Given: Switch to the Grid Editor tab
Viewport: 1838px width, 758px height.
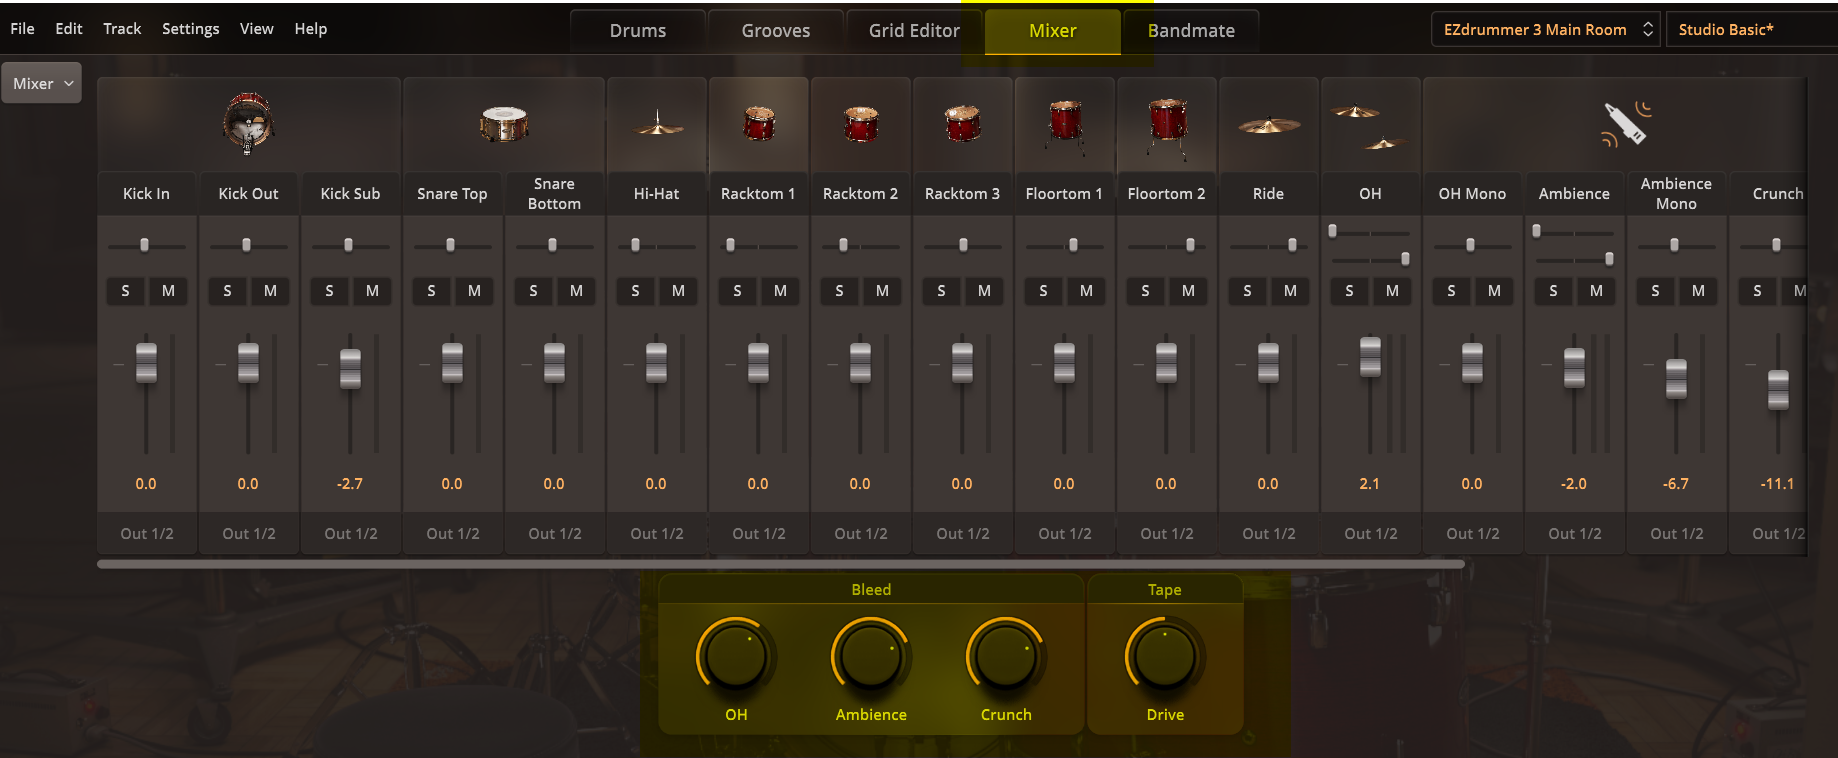Looking at the screenshot, I should tap(914, 31).
